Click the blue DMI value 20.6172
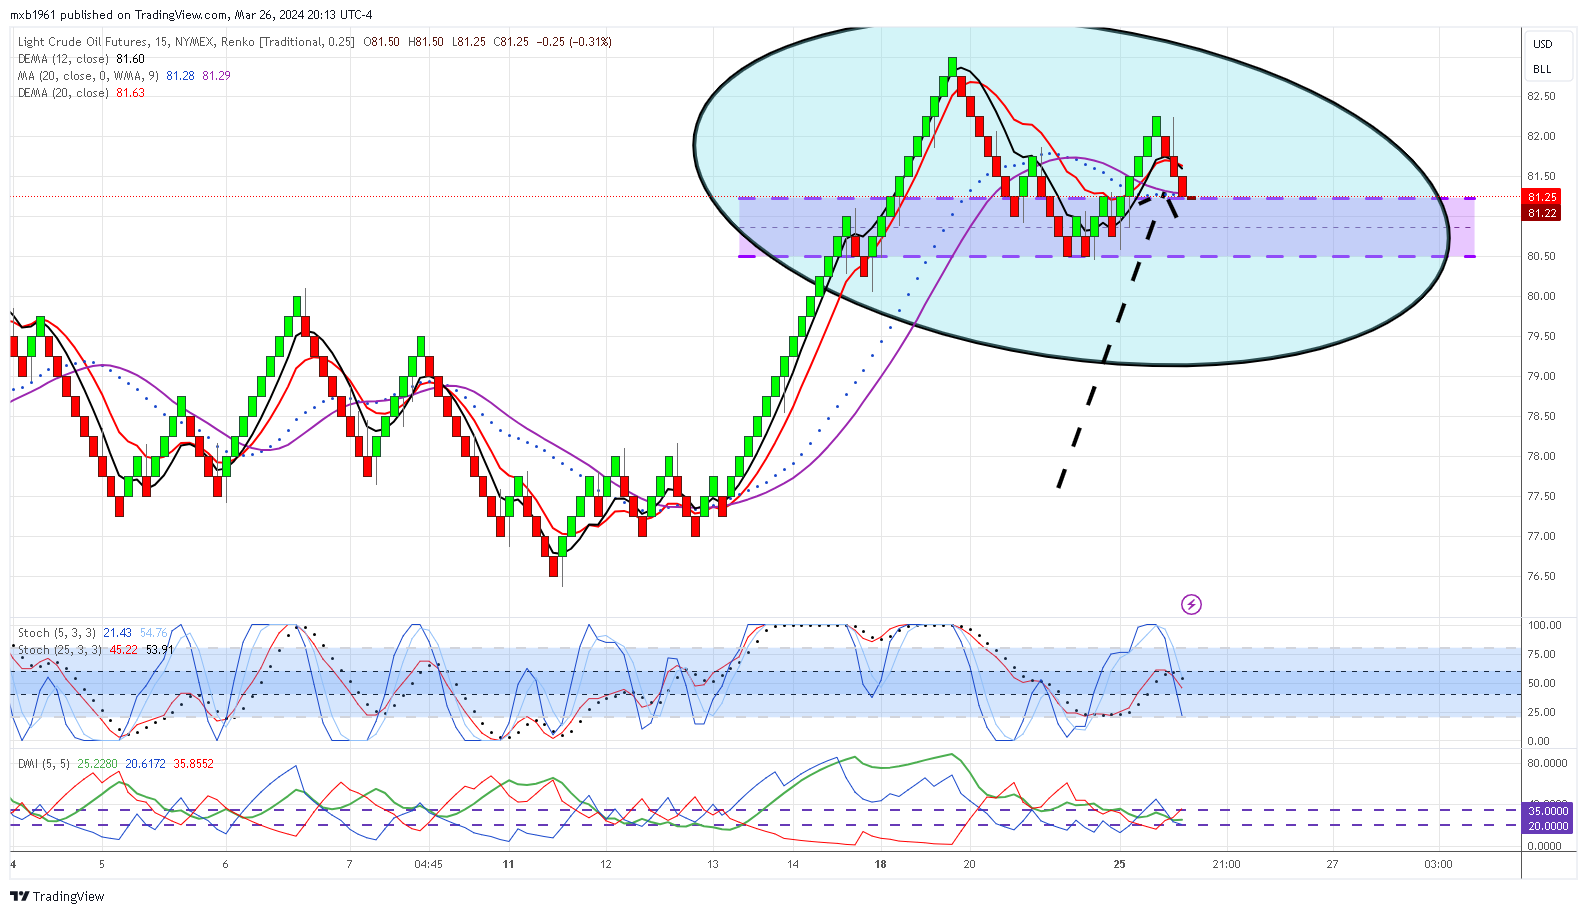The width and height of the screenshot is (1587, 914). [145, 764]
